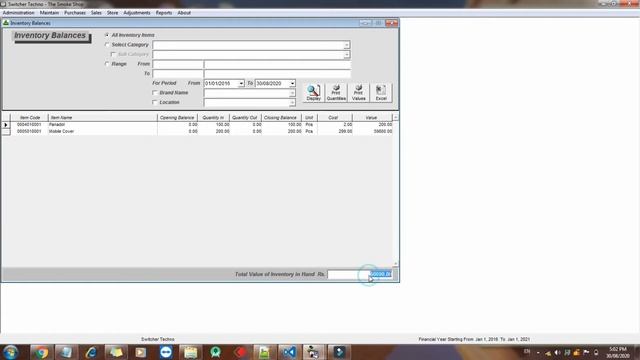Viewport: 640px width, 360px height.
Task: Click the Quantity In column header
Action: point(213,118)
